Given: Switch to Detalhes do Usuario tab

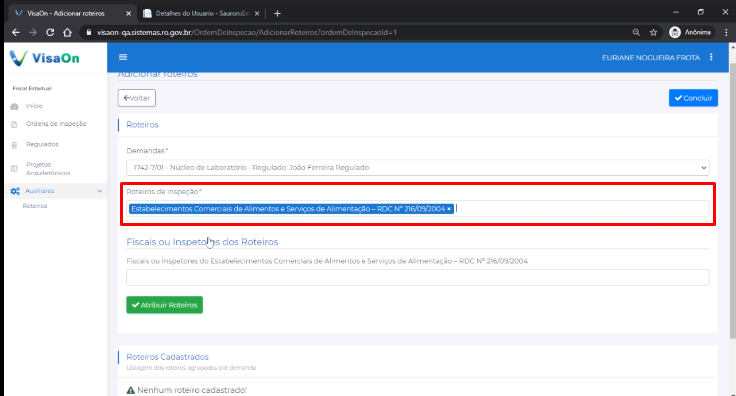Looking at the screenshot, I should point(201,14).
